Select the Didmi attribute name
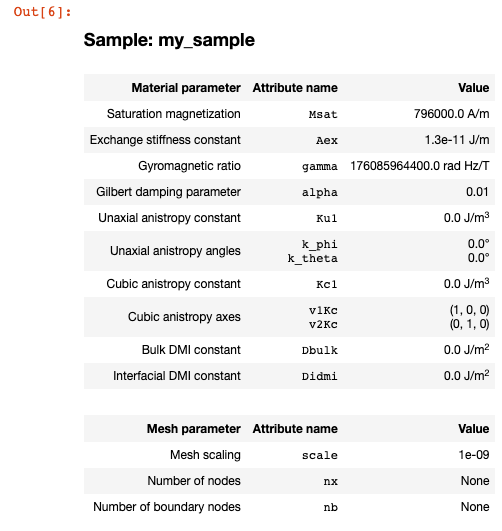The image size is (502, 531). (319, 377)
